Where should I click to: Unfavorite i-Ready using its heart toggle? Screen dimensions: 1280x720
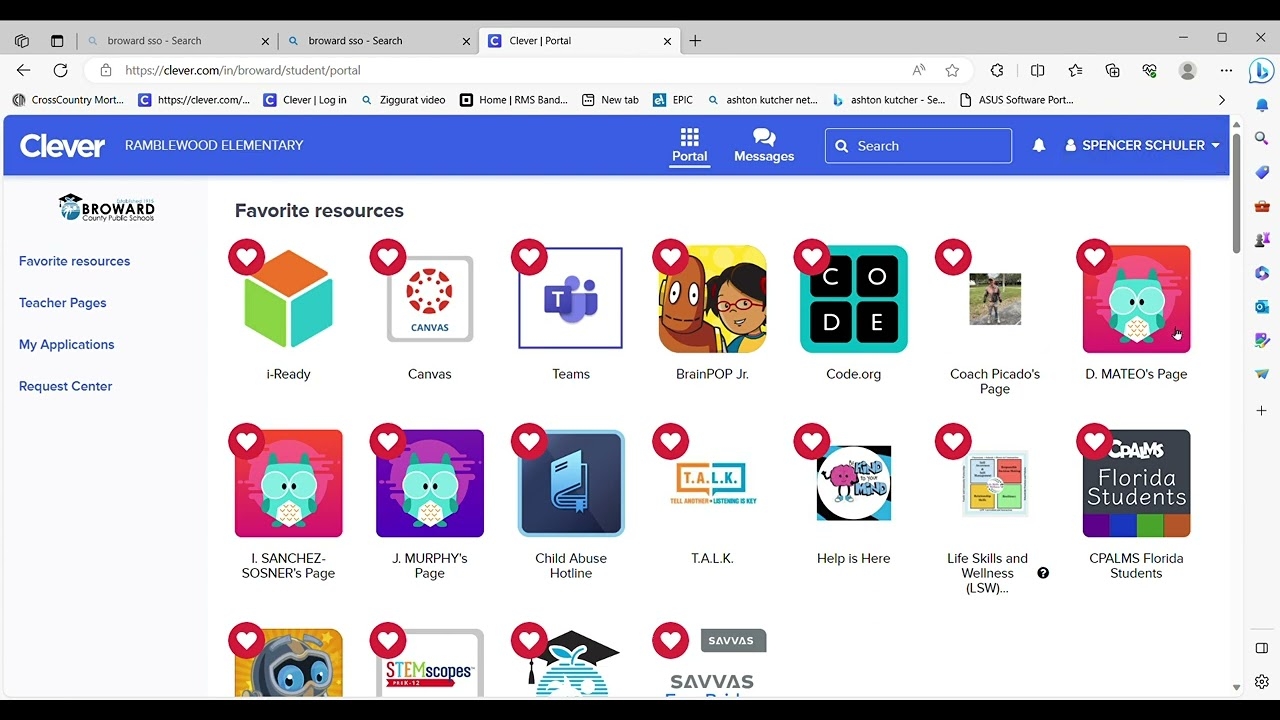pyautogui.click(x=247, y=258)
